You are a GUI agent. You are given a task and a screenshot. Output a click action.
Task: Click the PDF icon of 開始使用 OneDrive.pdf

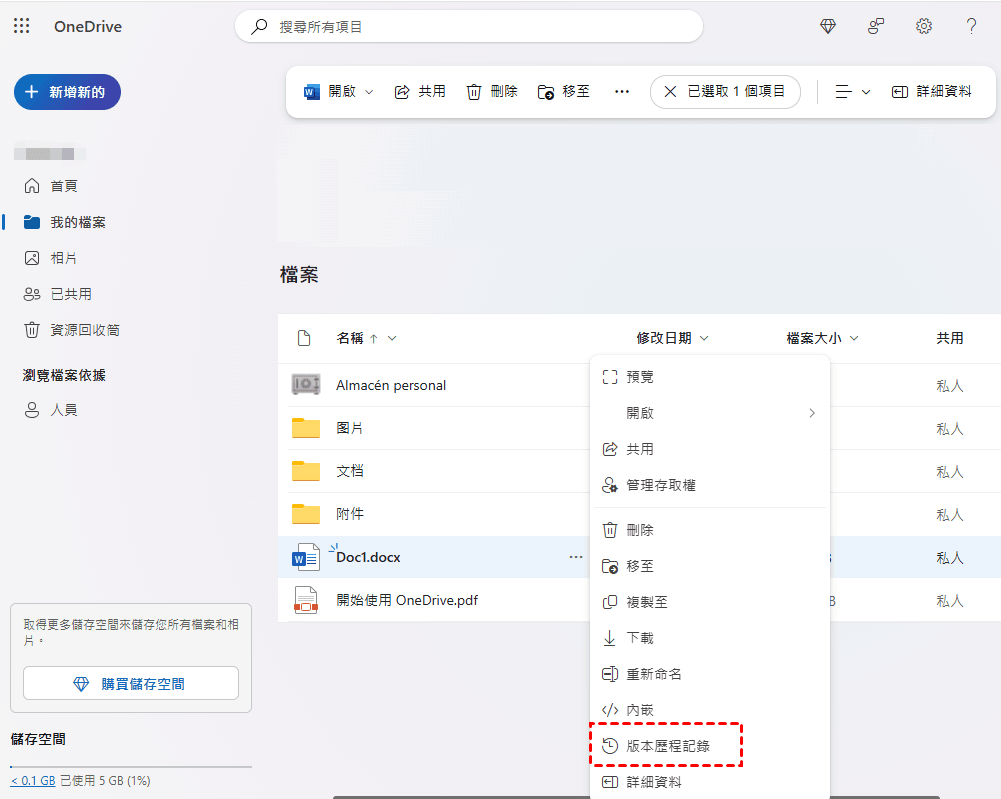[x=306, y=600]
